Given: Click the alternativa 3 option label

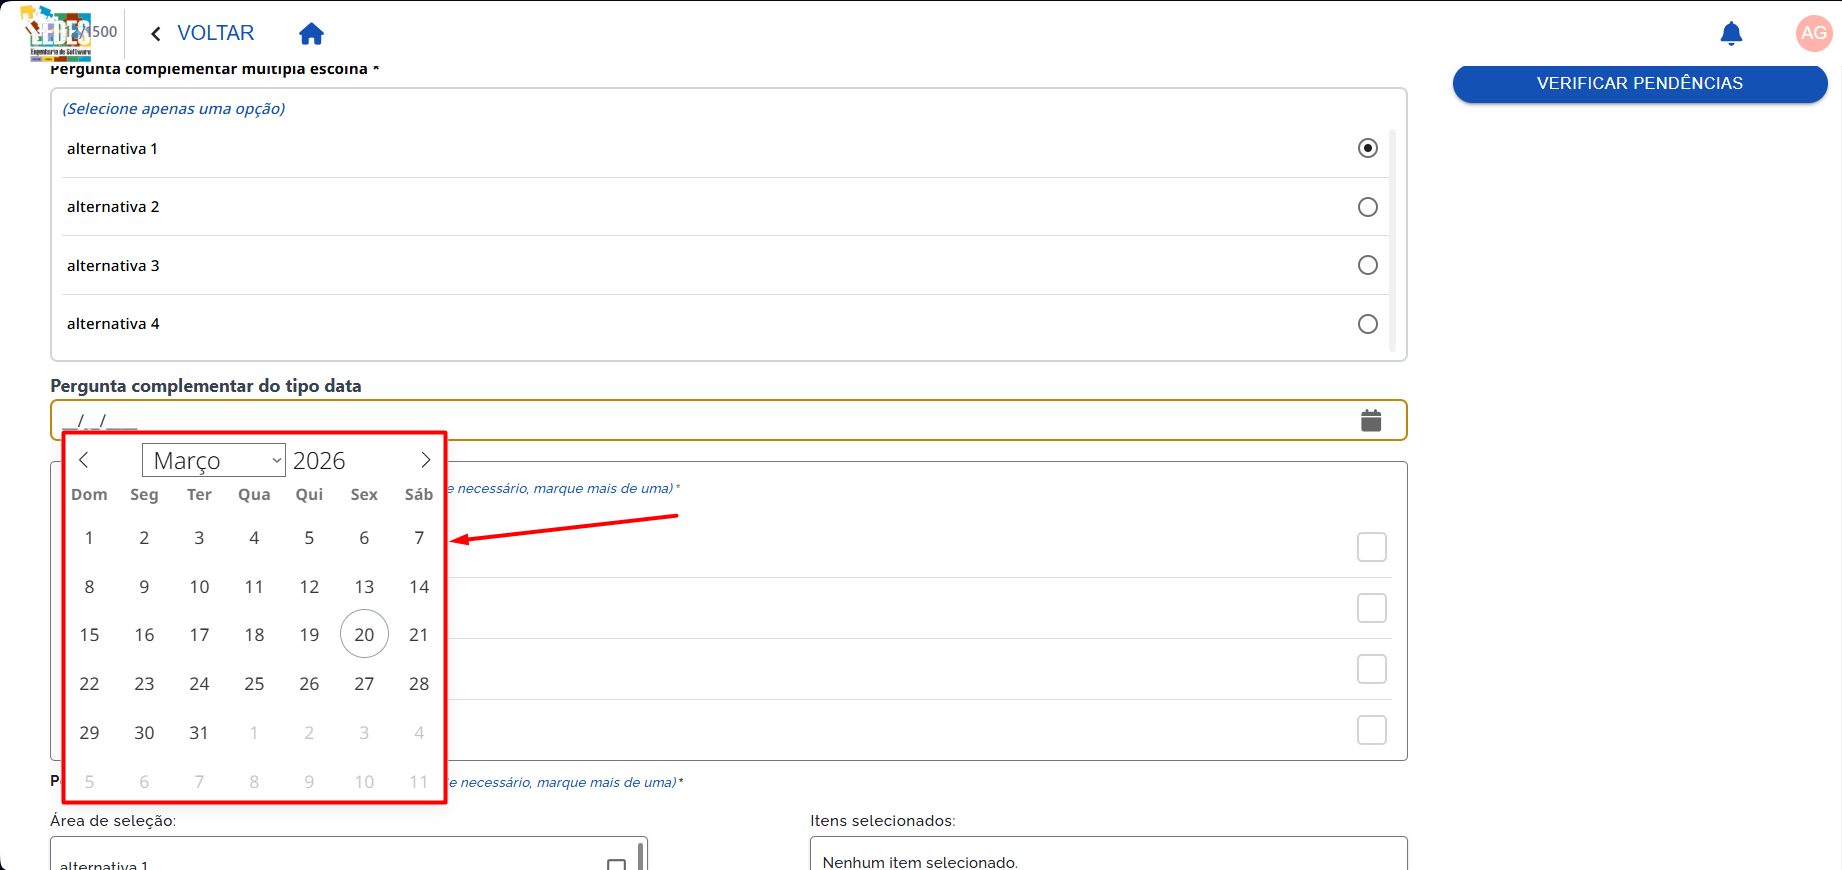Looking at the screenshot, I should [x=113, y=266].
